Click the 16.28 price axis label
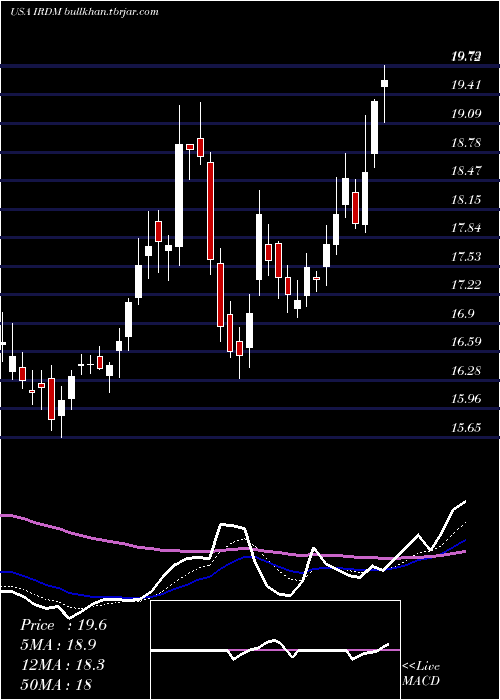Image resolution: width=500 pixels, height=700 pixels. (x=466, y=370)
